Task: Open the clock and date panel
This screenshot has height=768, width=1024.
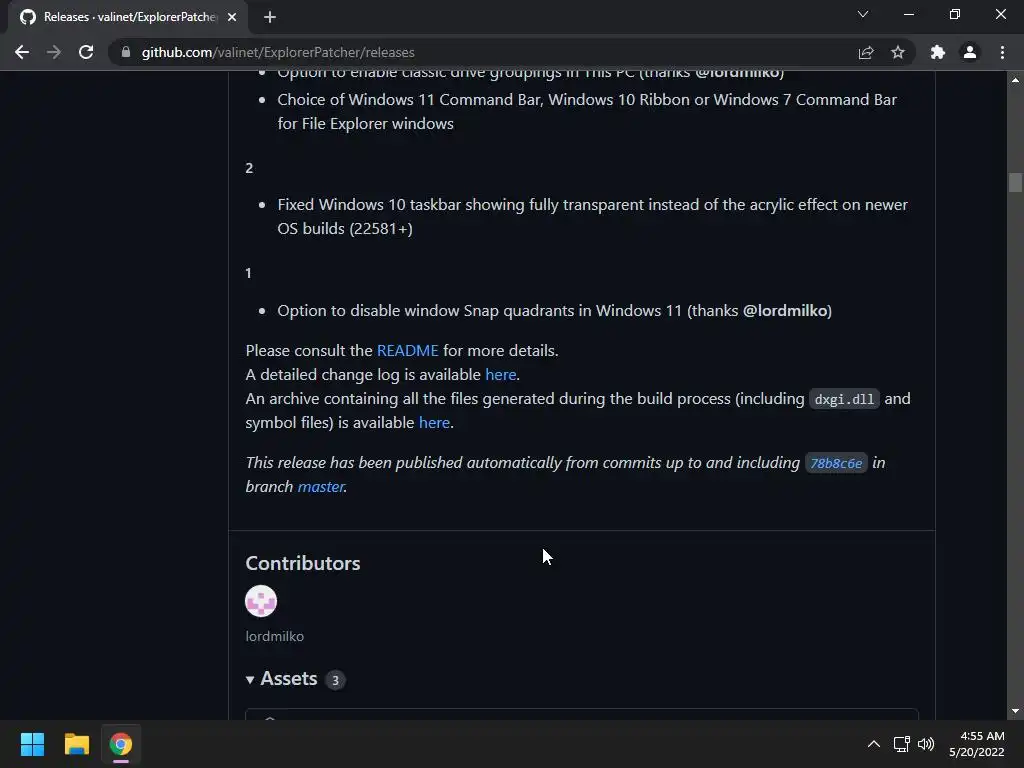Action: tap(976, 744)
